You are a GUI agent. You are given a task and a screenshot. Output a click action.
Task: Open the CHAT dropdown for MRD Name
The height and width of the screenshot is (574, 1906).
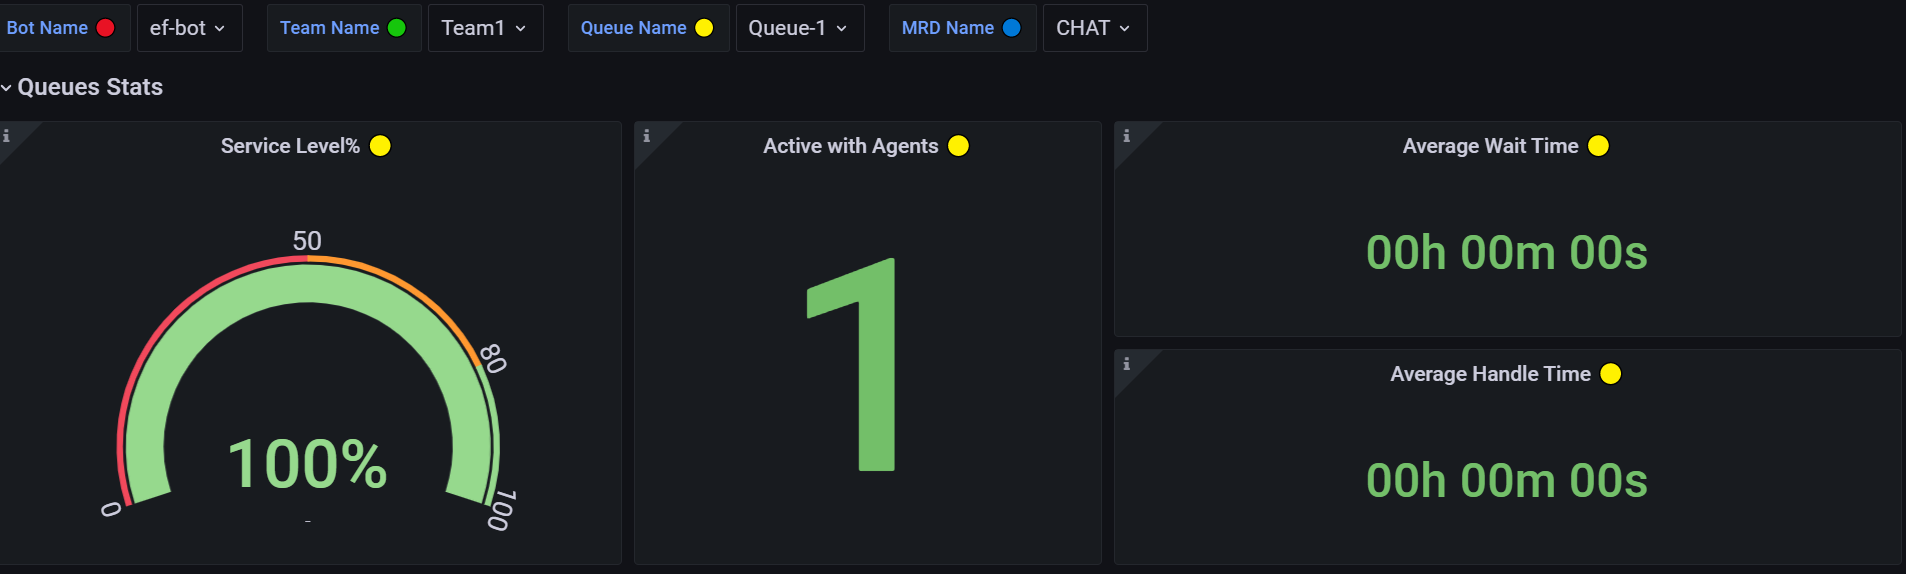(1093, 28)
